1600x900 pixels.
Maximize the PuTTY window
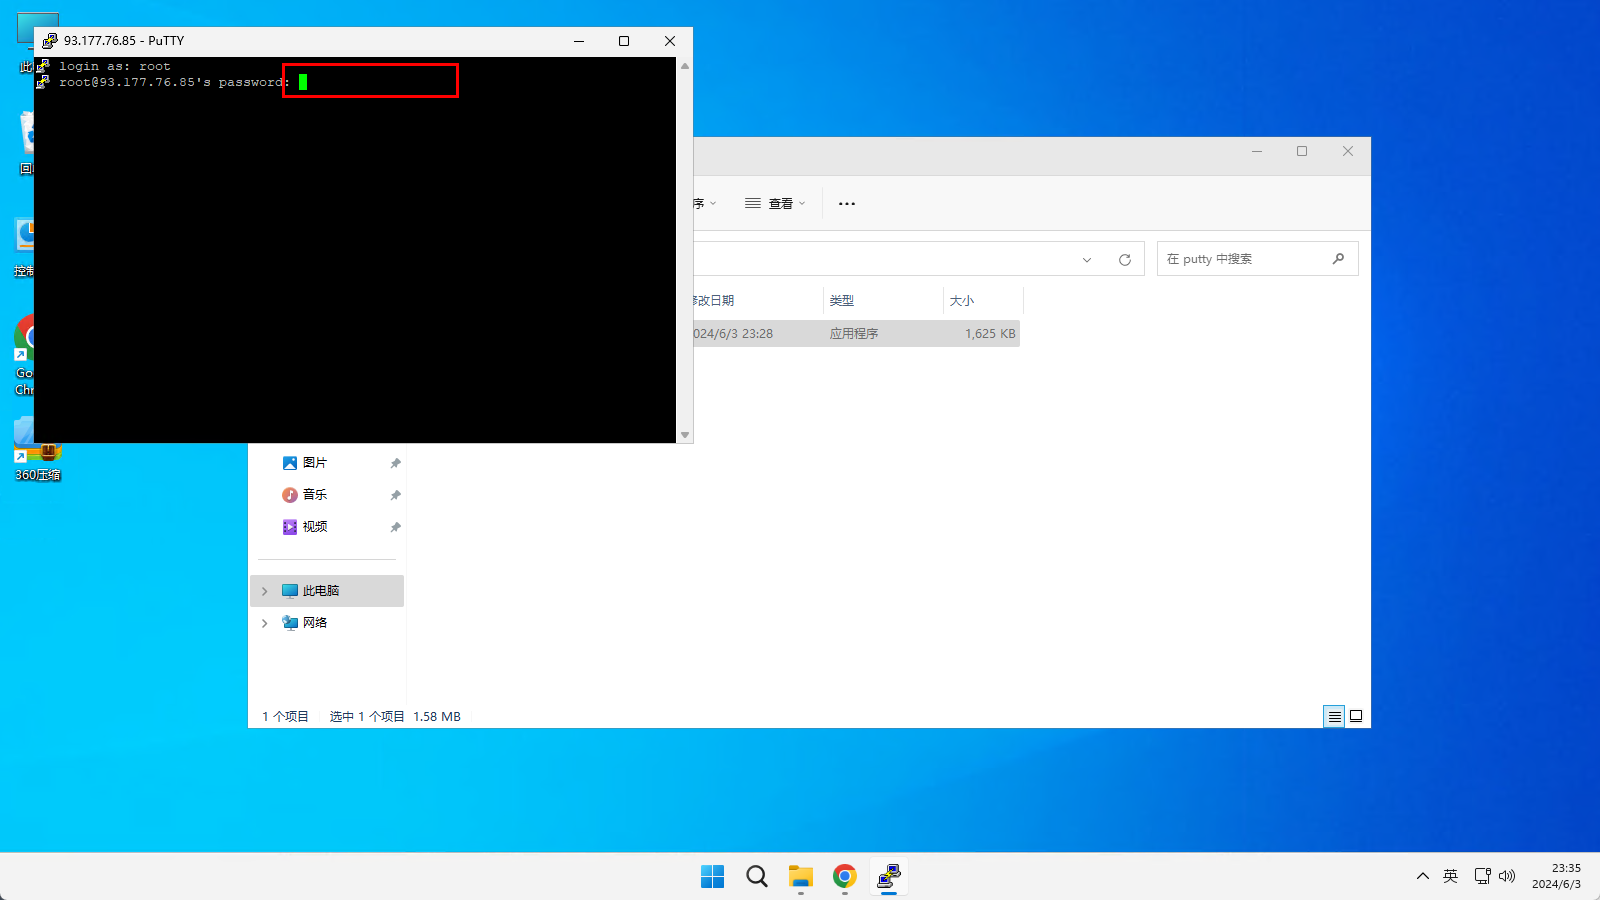[624, 41]
